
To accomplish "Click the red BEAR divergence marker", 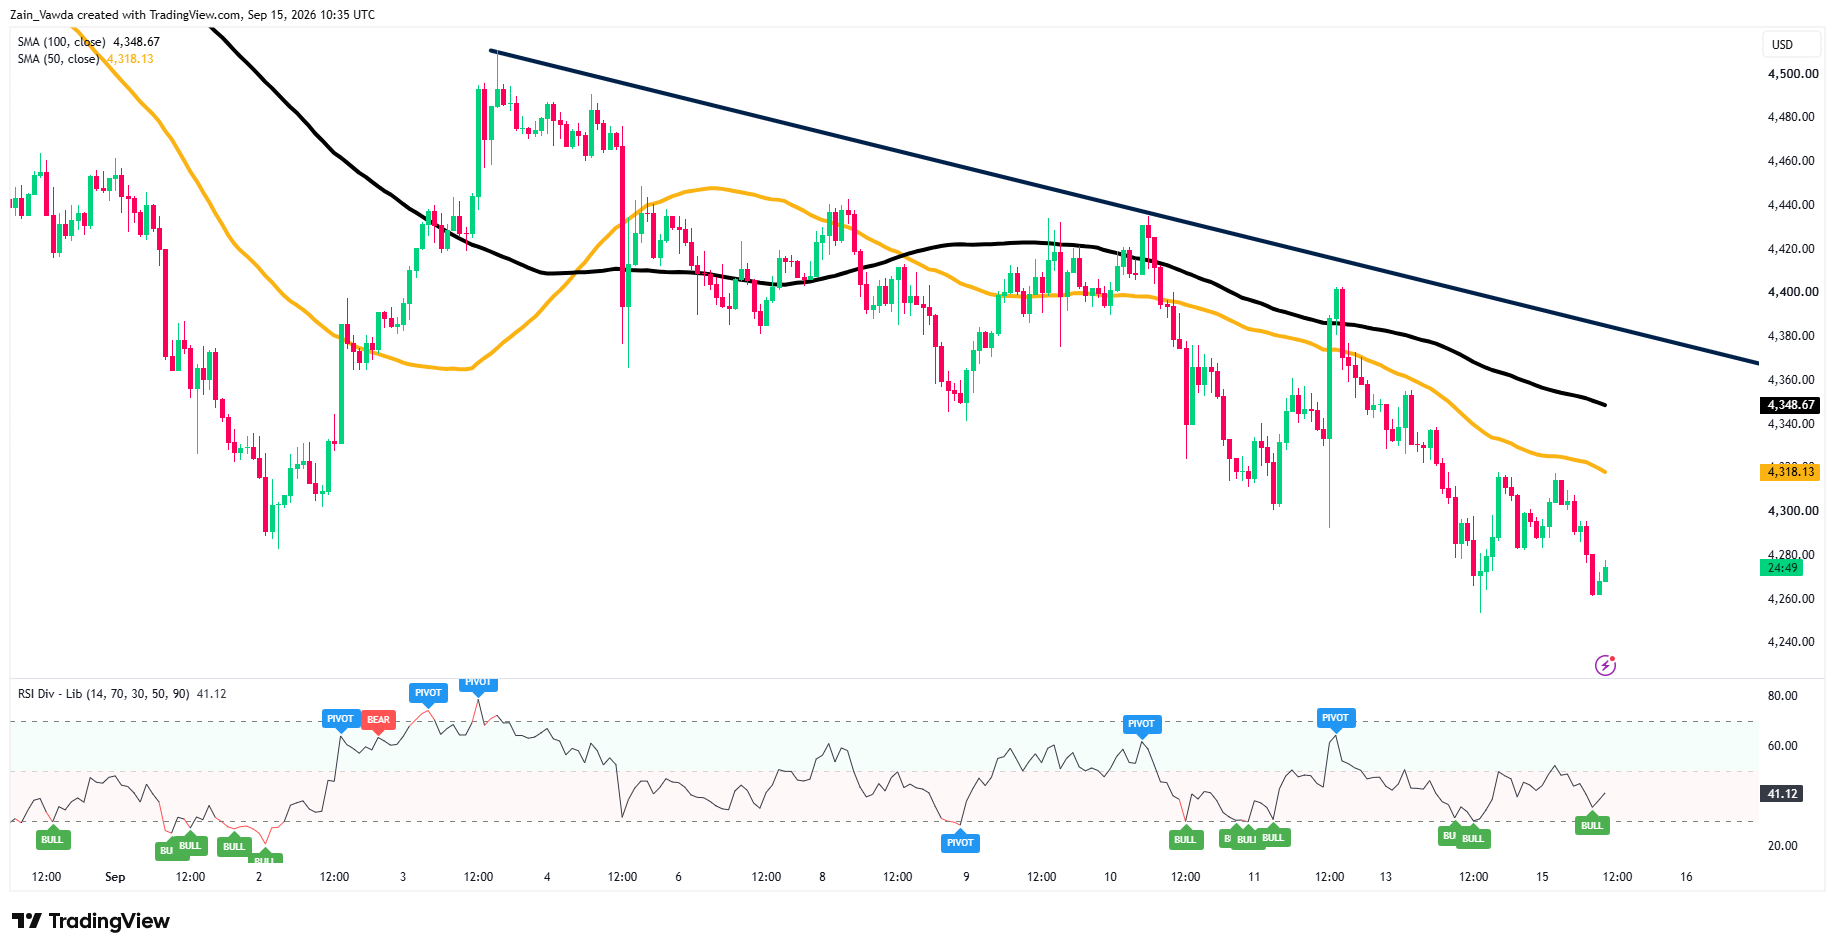I will coord(378,719).
